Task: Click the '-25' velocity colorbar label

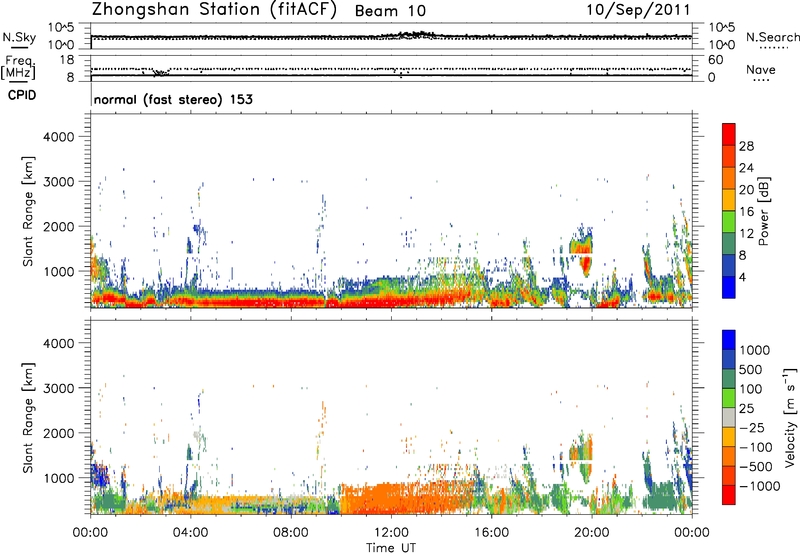Action: point(752,428)
